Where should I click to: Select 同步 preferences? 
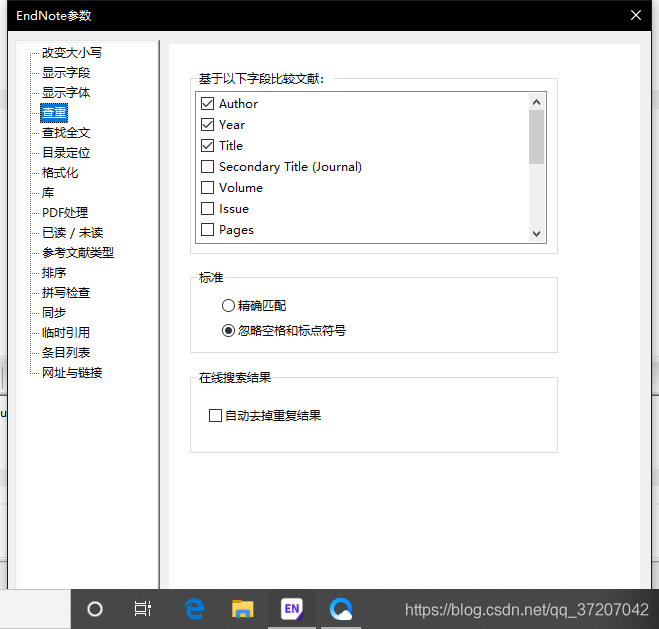(x=54, y=313)
